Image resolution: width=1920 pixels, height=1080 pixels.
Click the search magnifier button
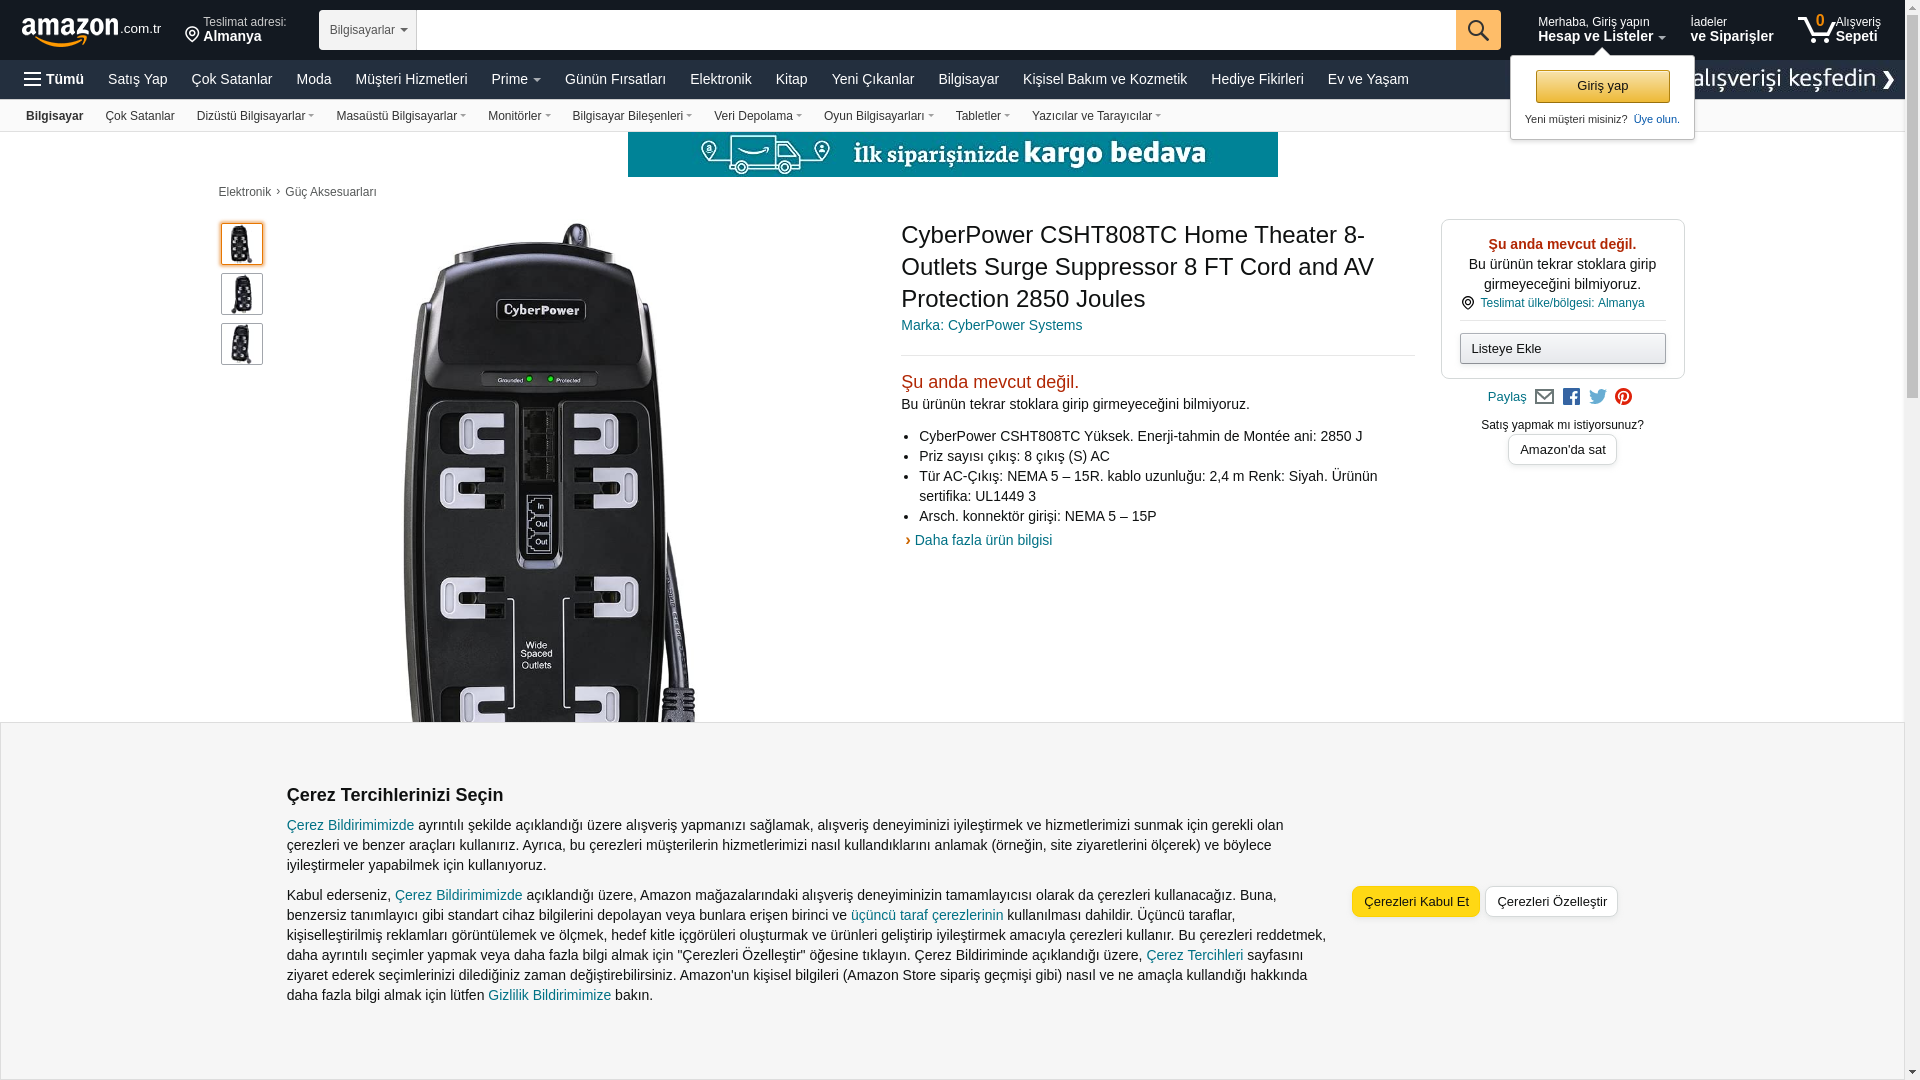click(1478, 30)
